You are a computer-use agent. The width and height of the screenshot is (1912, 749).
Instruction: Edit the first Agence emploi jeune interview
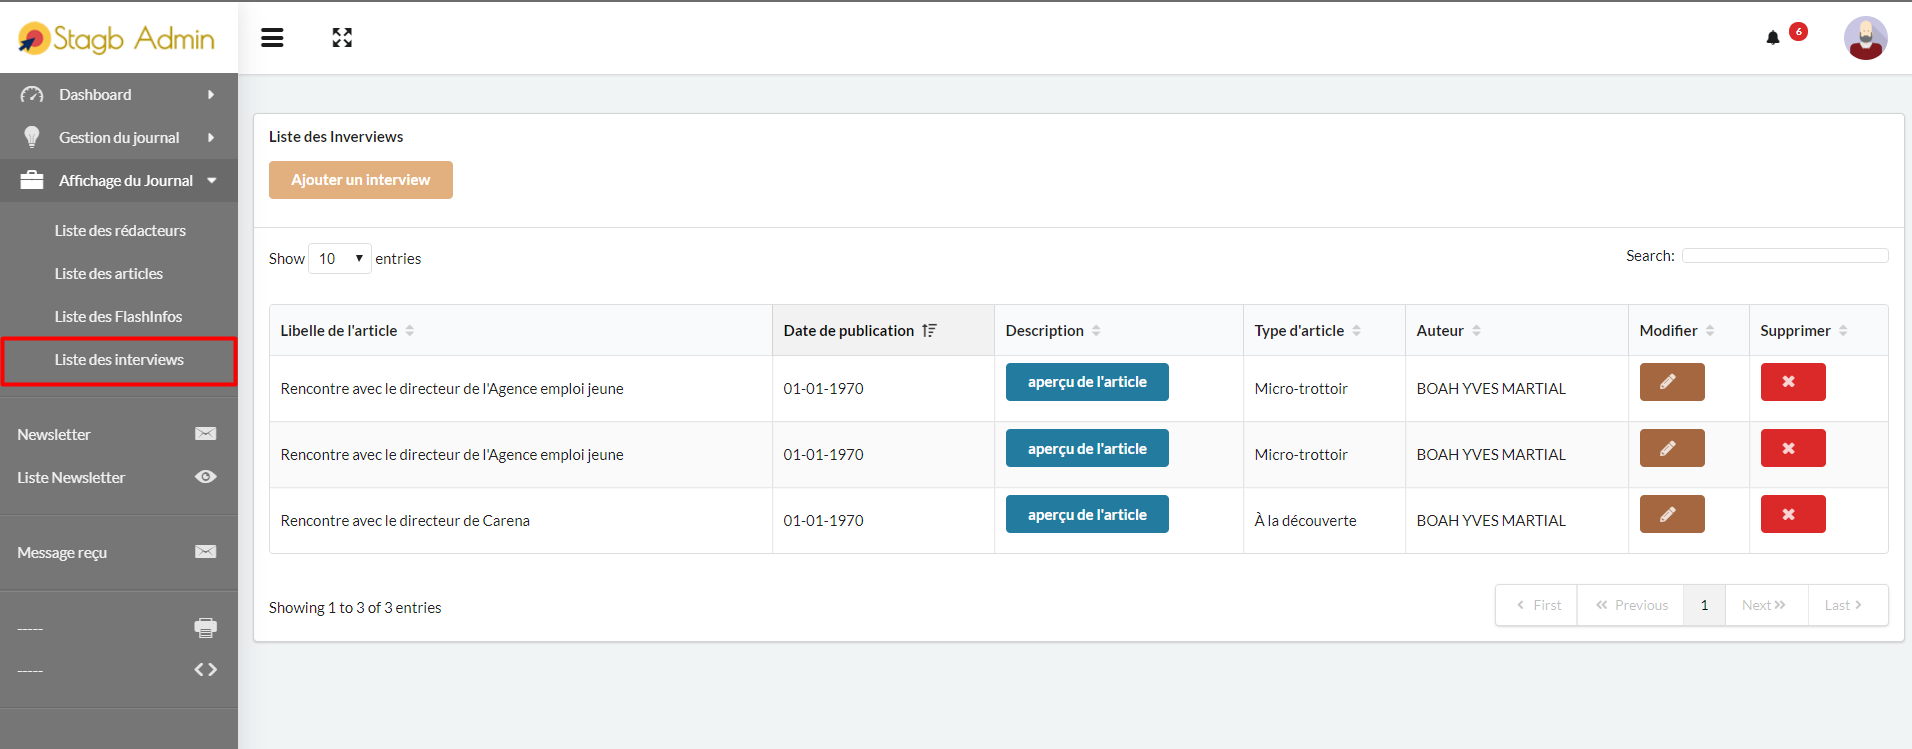(1672, 382)
